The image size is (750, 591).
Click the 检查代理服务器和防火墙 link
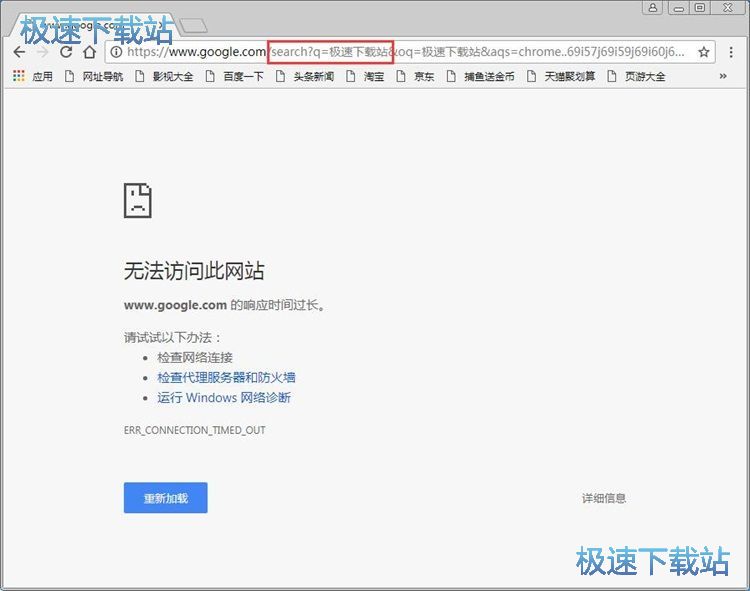(226, 377)
